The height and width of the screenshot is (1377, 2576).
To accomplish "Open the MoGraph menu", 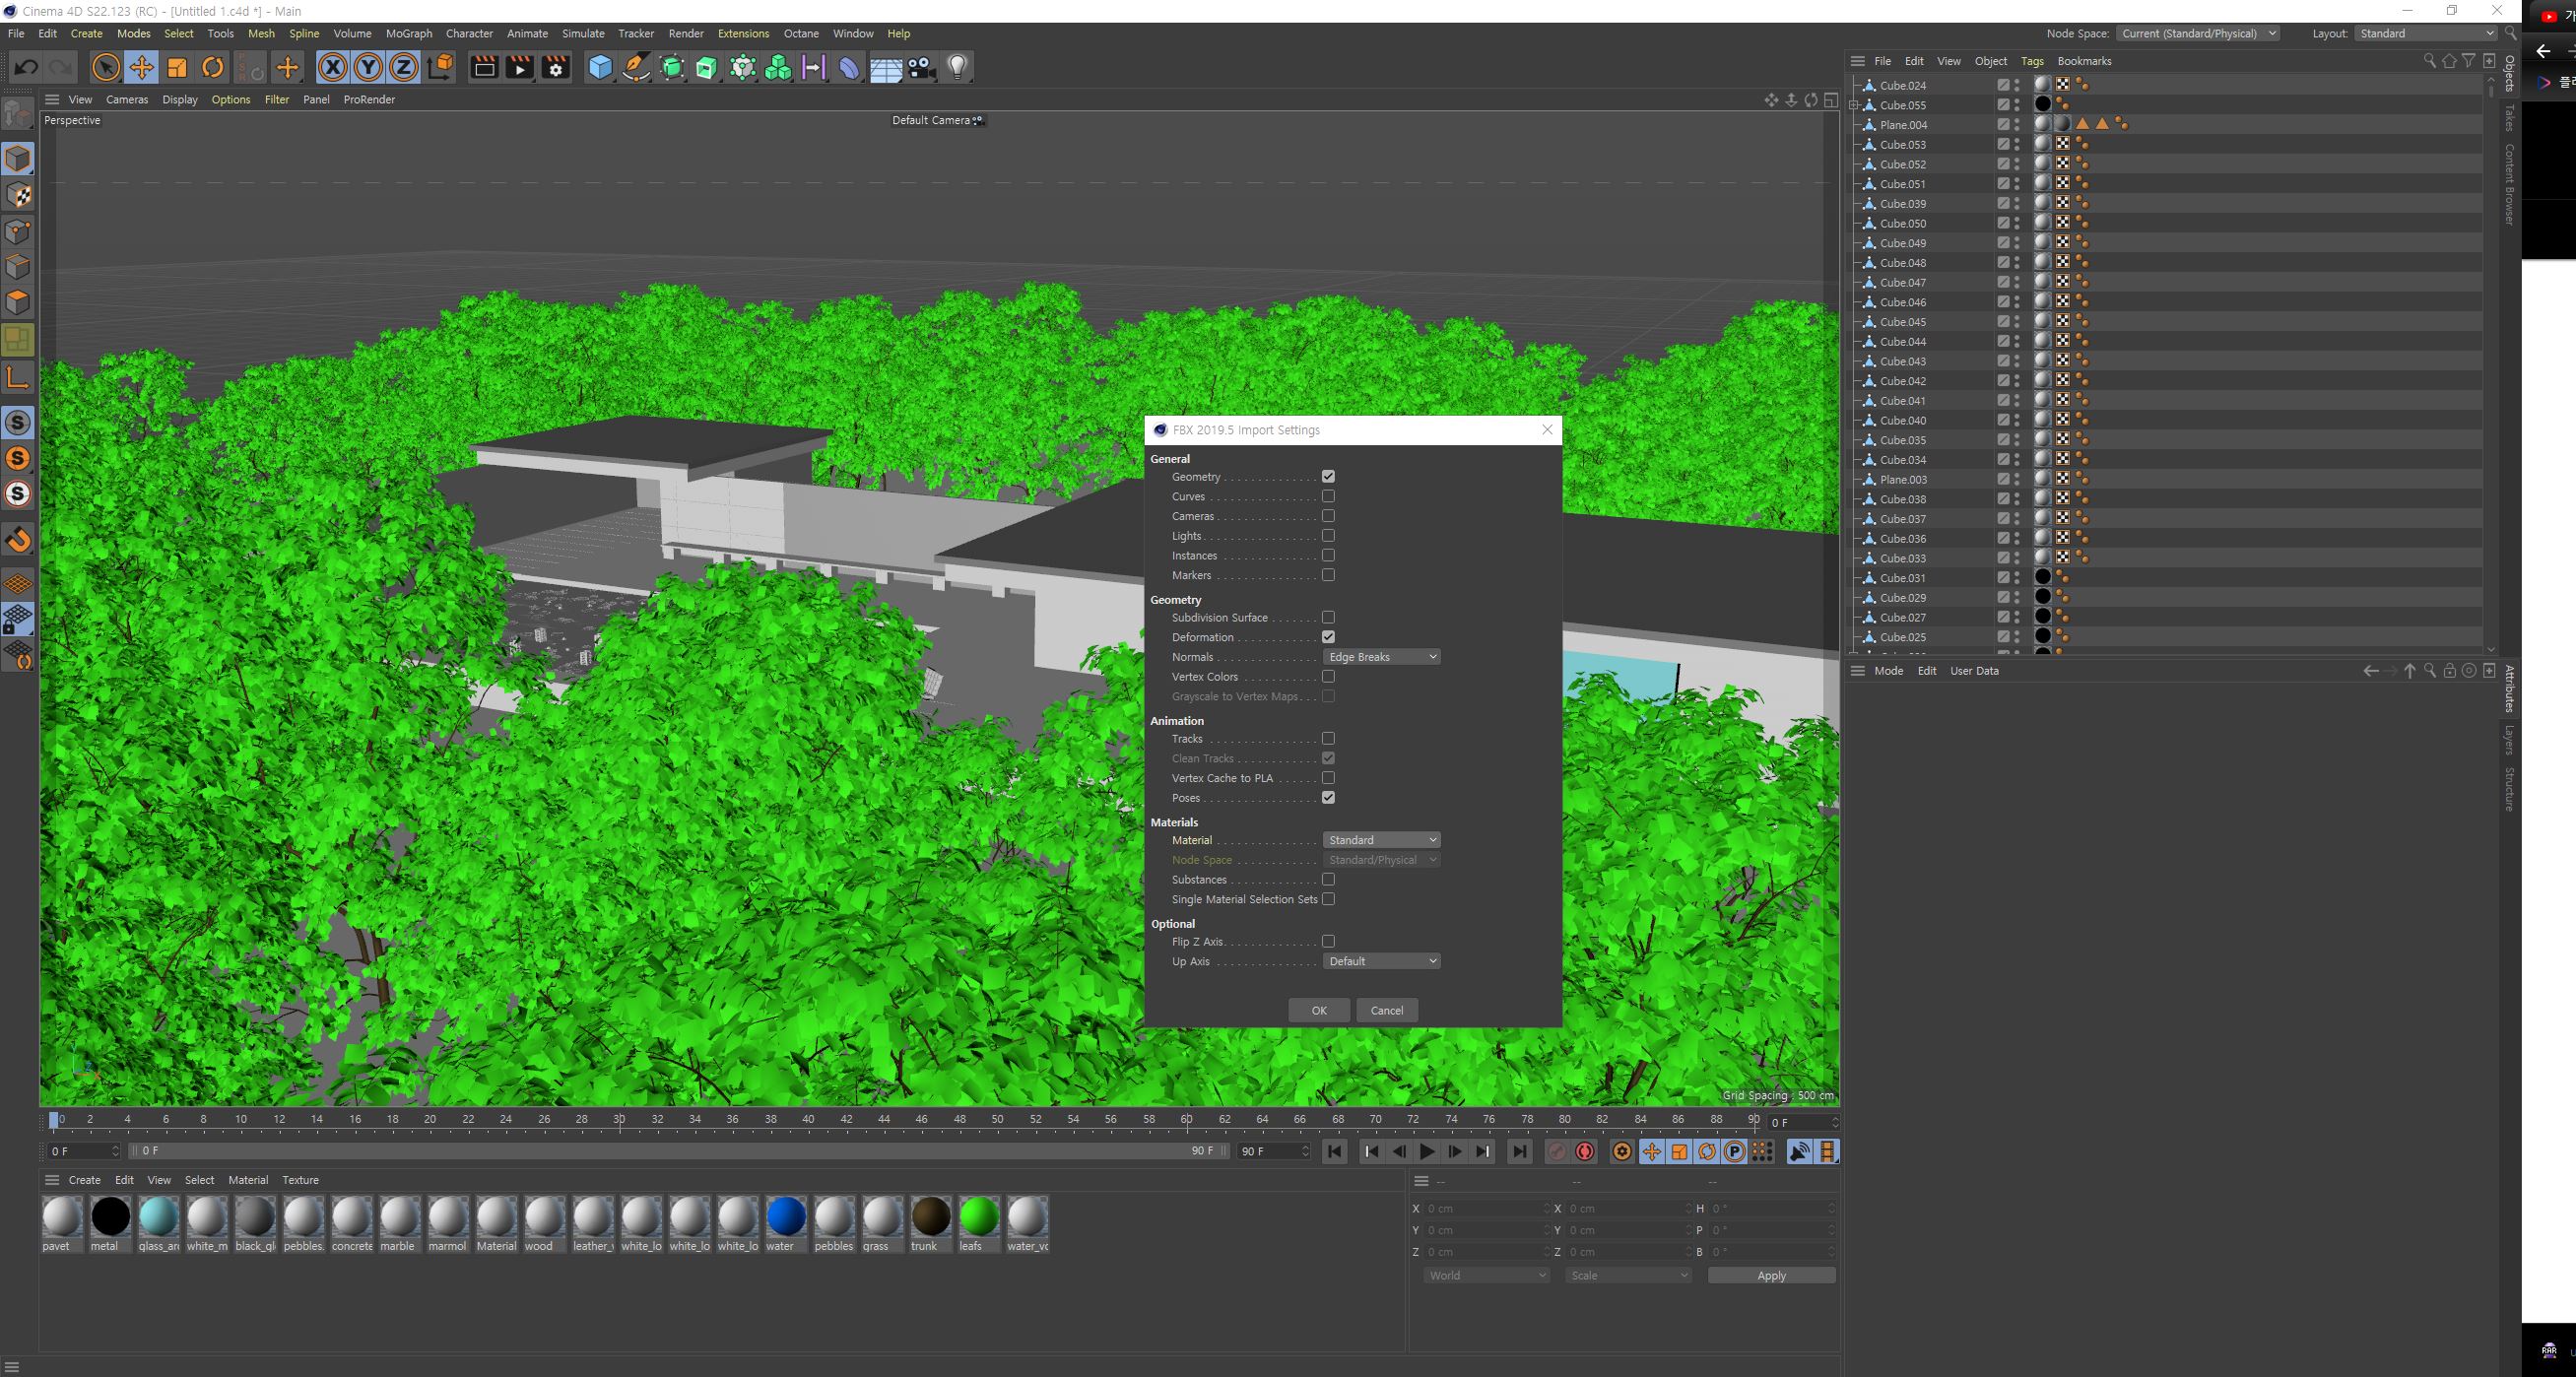I will (x=409, y=34).
